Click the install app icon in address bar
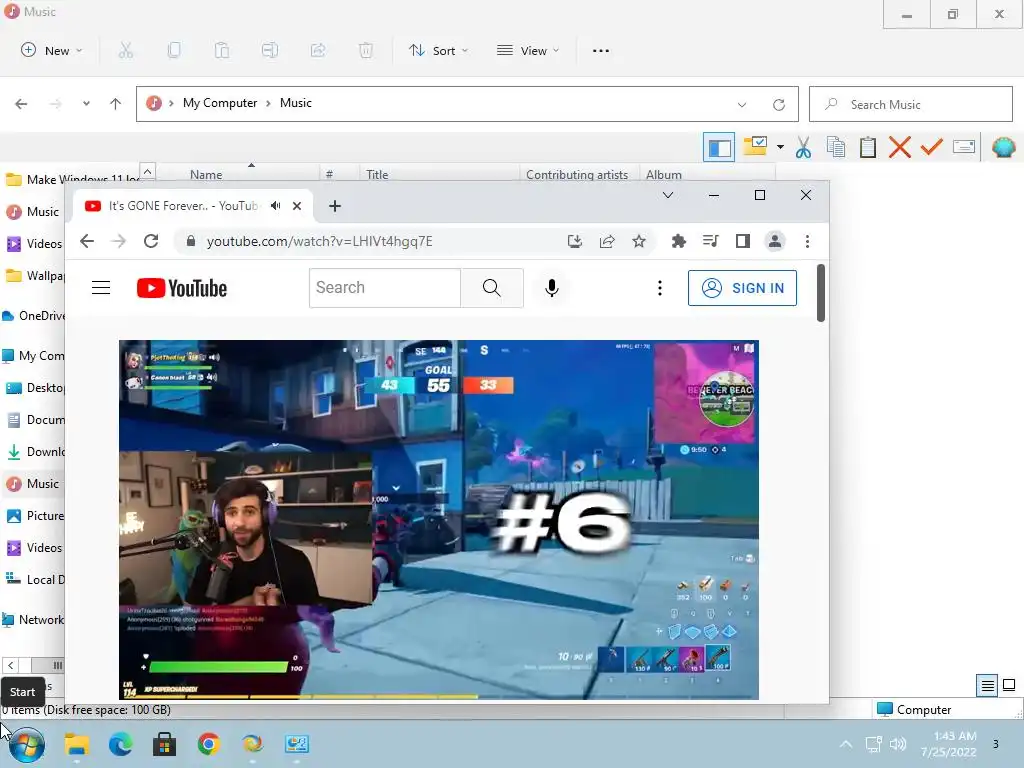The image size is (1024, 768). (575, 242)
